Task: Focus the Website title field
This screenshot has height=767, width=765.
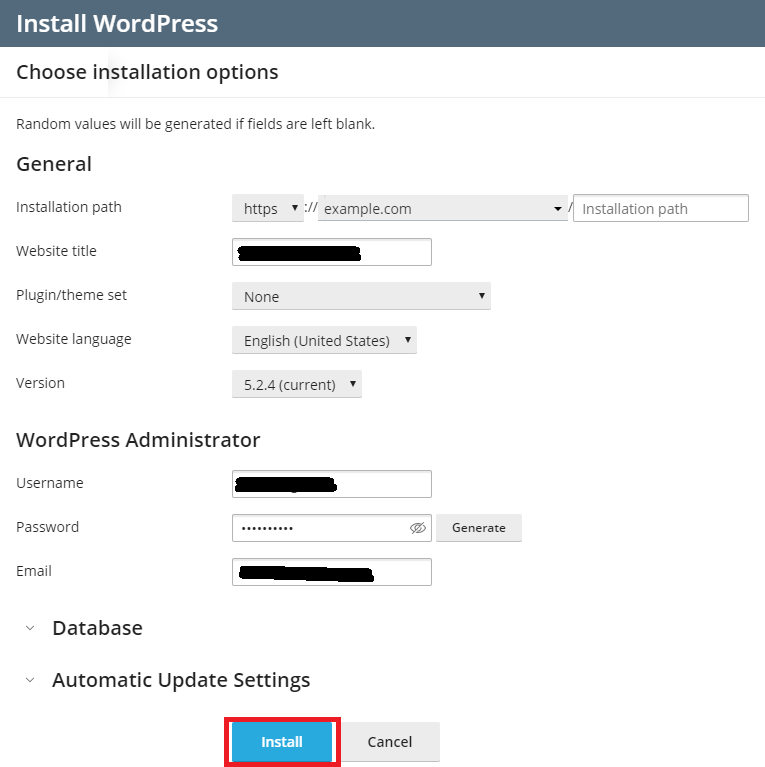Action: pyautogui.click(x=332, y=252)
